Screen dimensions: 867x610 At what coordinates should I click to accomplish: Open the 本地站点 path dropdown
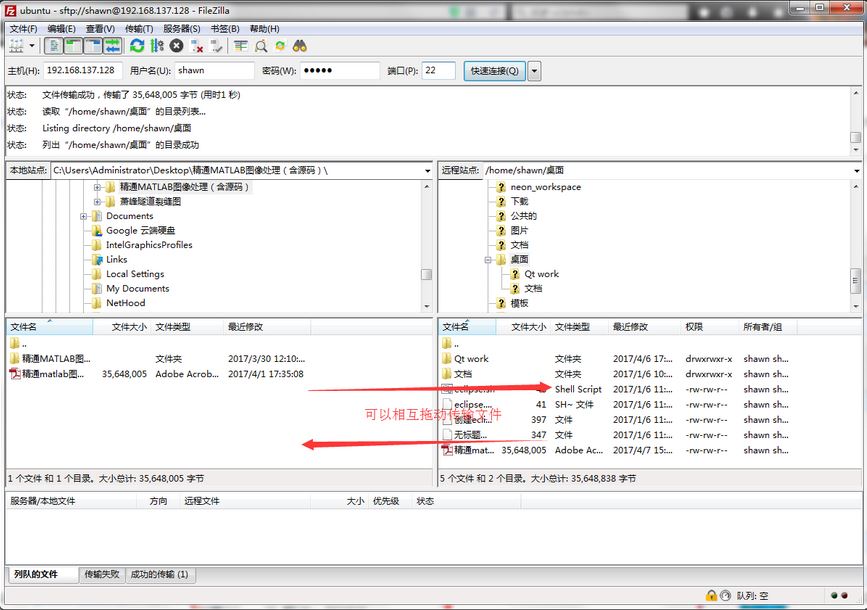[x=427, y=170]
